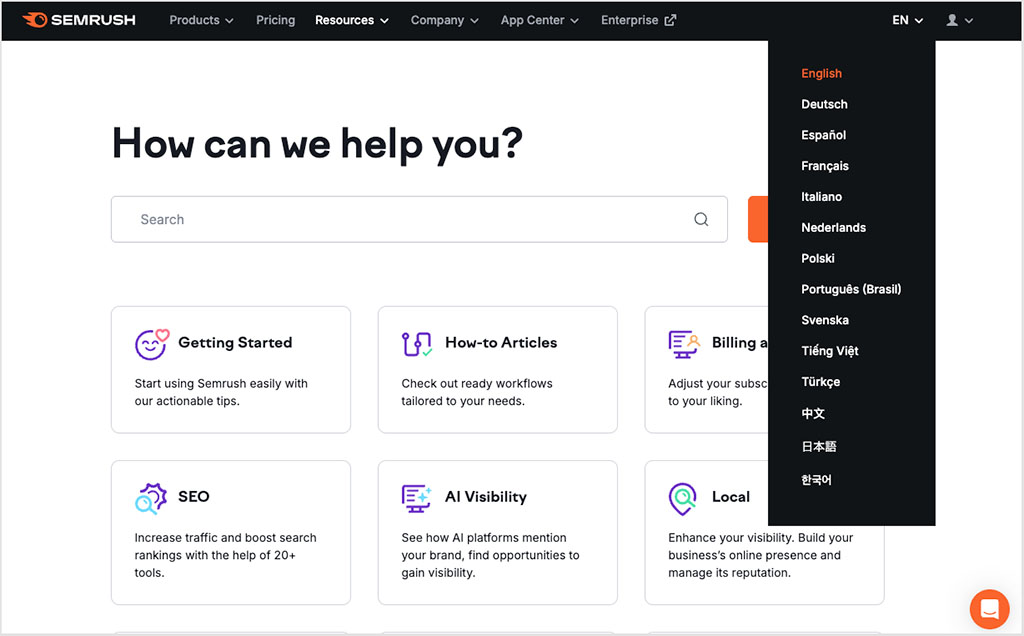Click the user account profile icon
1024x636 pixels.
click(x=951, y=20)
